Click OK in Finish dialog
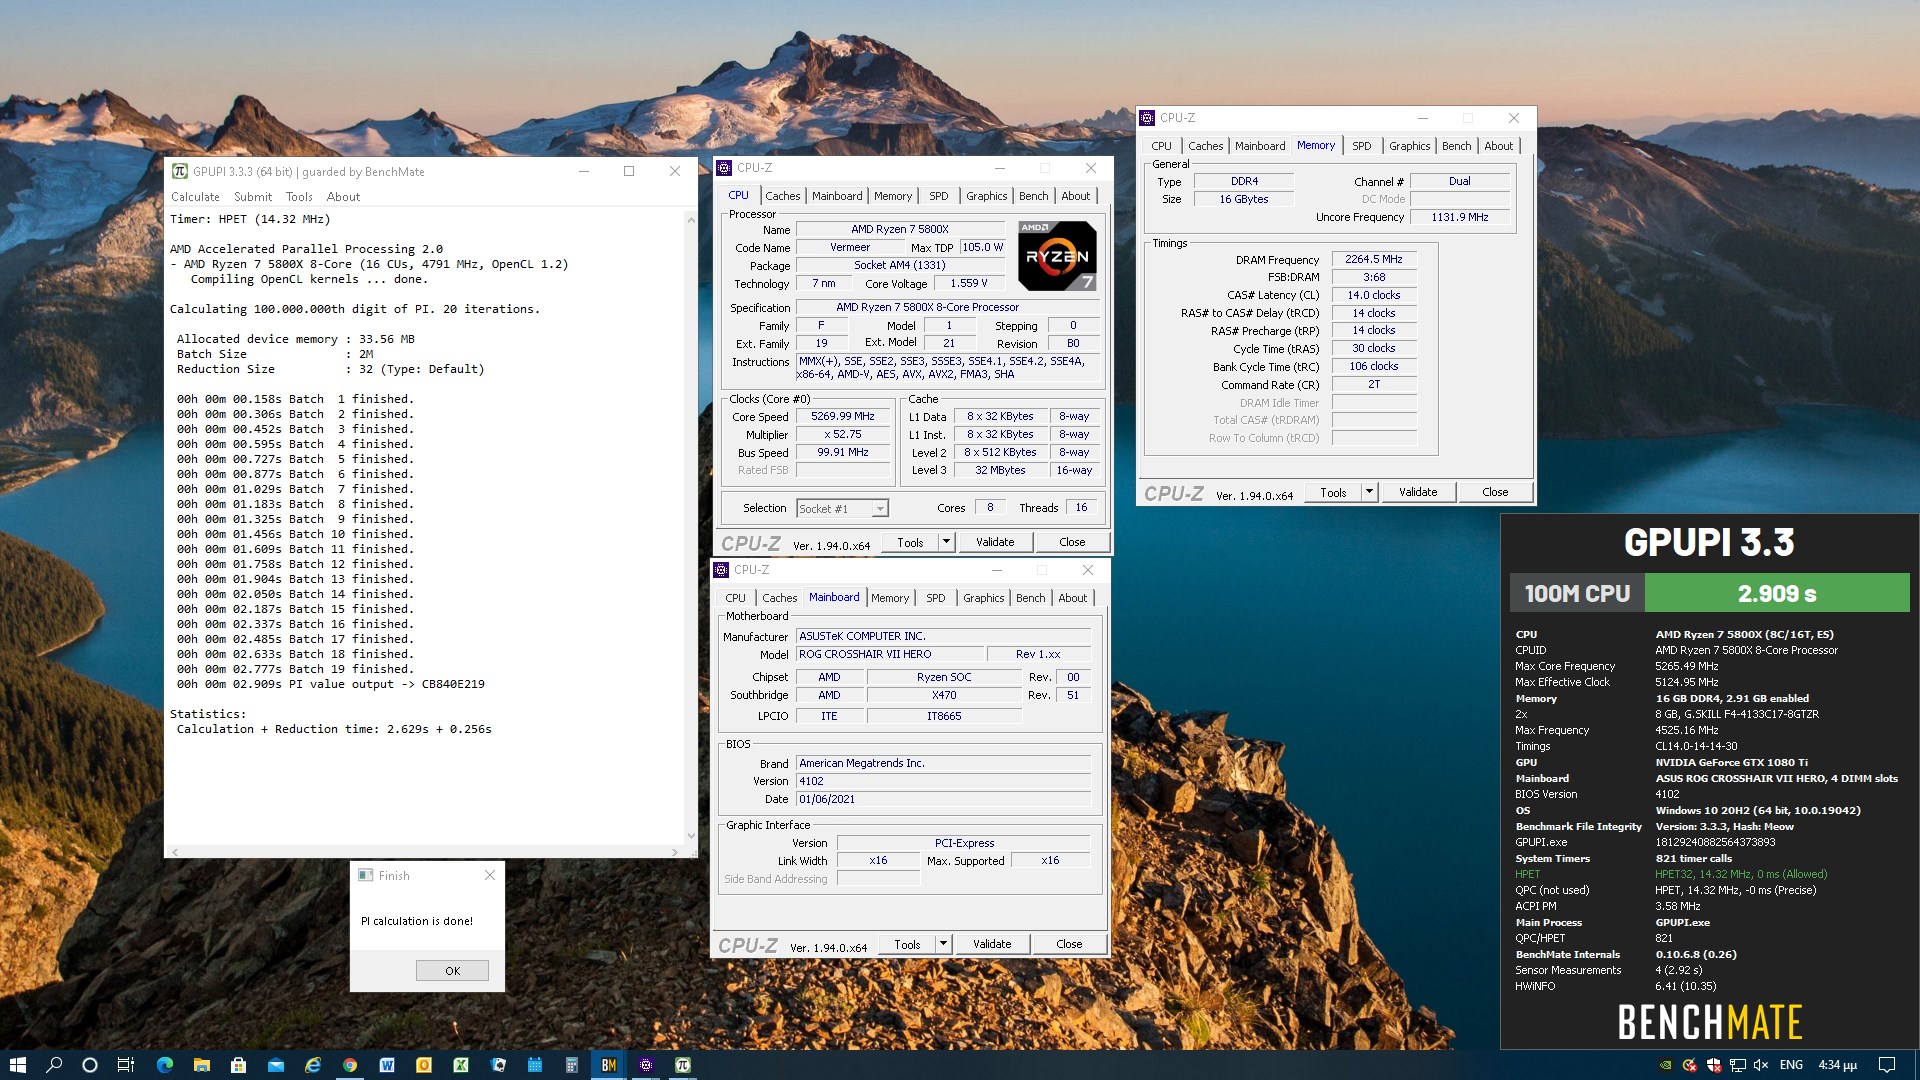 452,971
